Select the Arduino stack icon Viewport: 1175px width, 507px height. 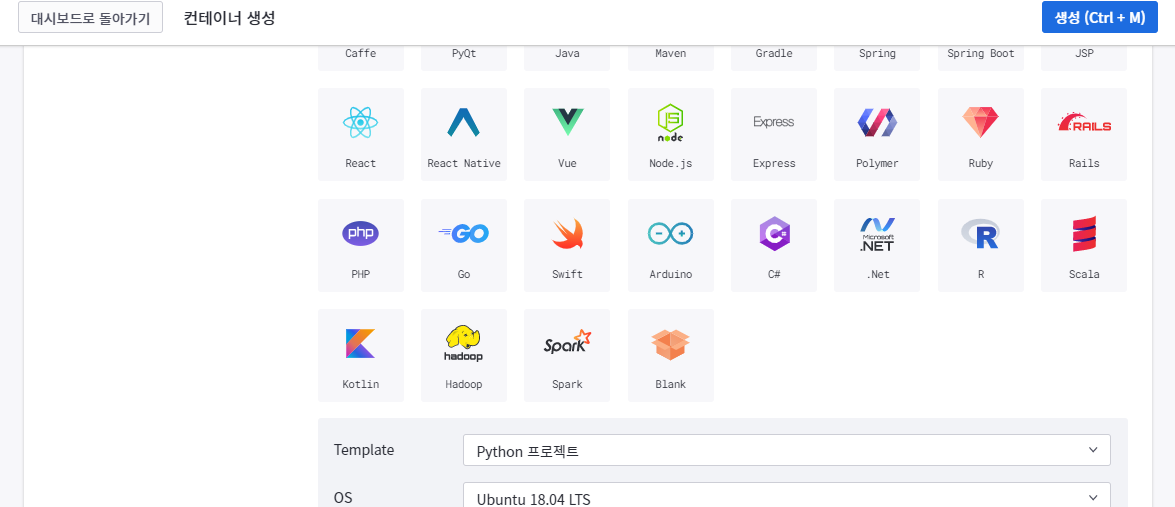(671, 234)
